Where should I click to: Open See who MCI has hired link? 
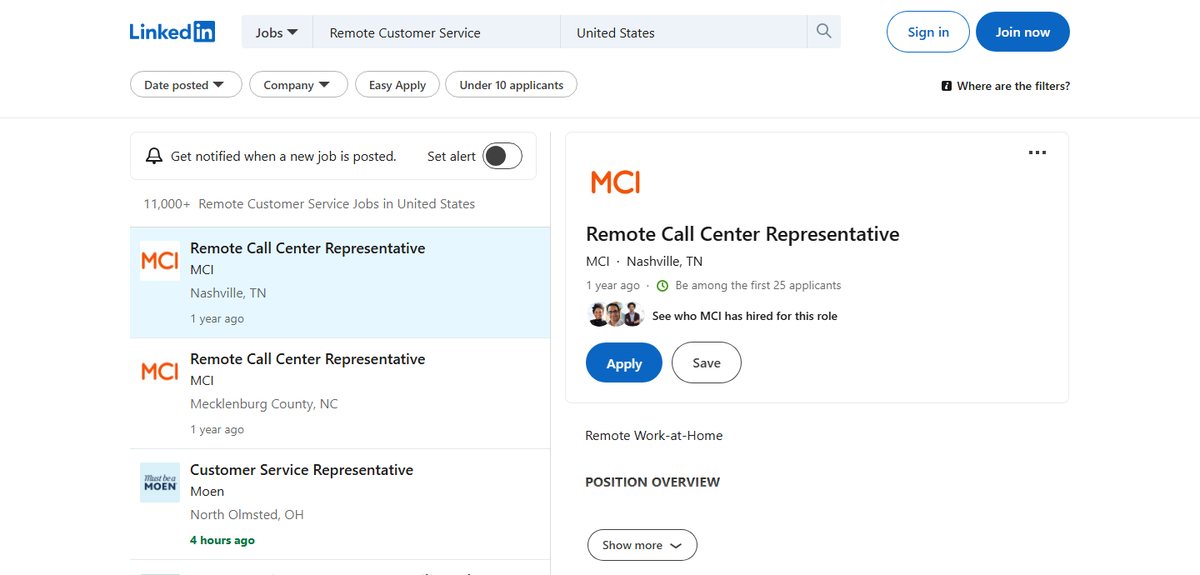pyautogui.click(x=745, y=316)
